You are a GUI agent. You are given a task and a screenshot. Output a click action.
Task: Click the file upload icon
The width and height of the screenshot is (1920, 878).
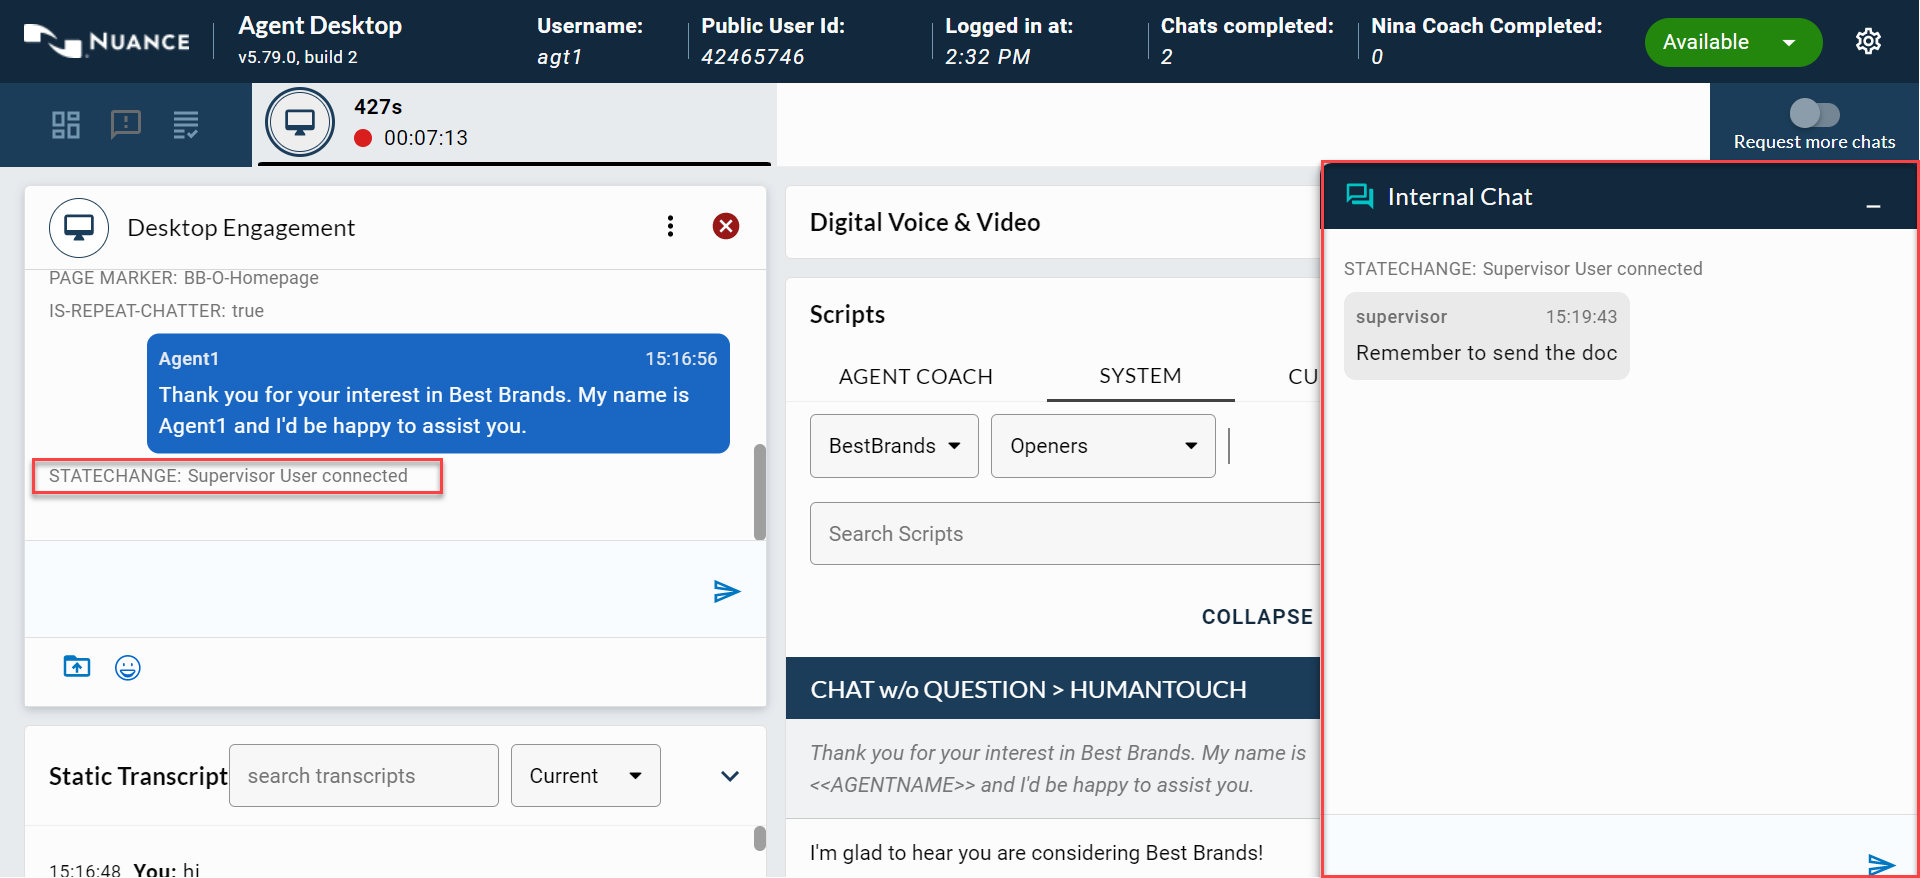(77, 667)
